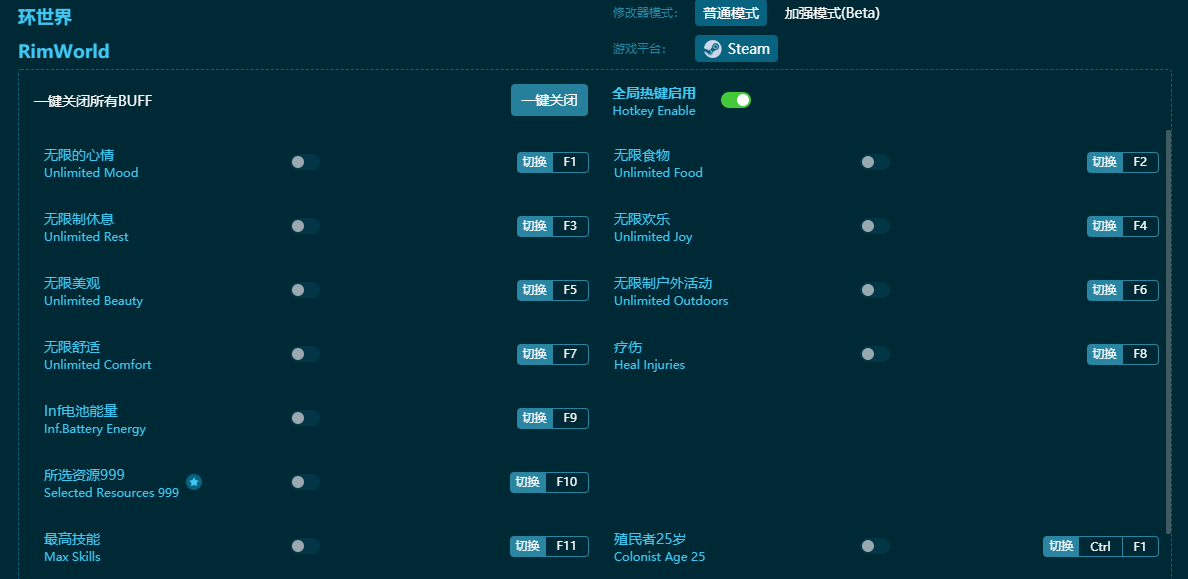
Task: Click the RimWorld game title
Action: pos(64,52)
